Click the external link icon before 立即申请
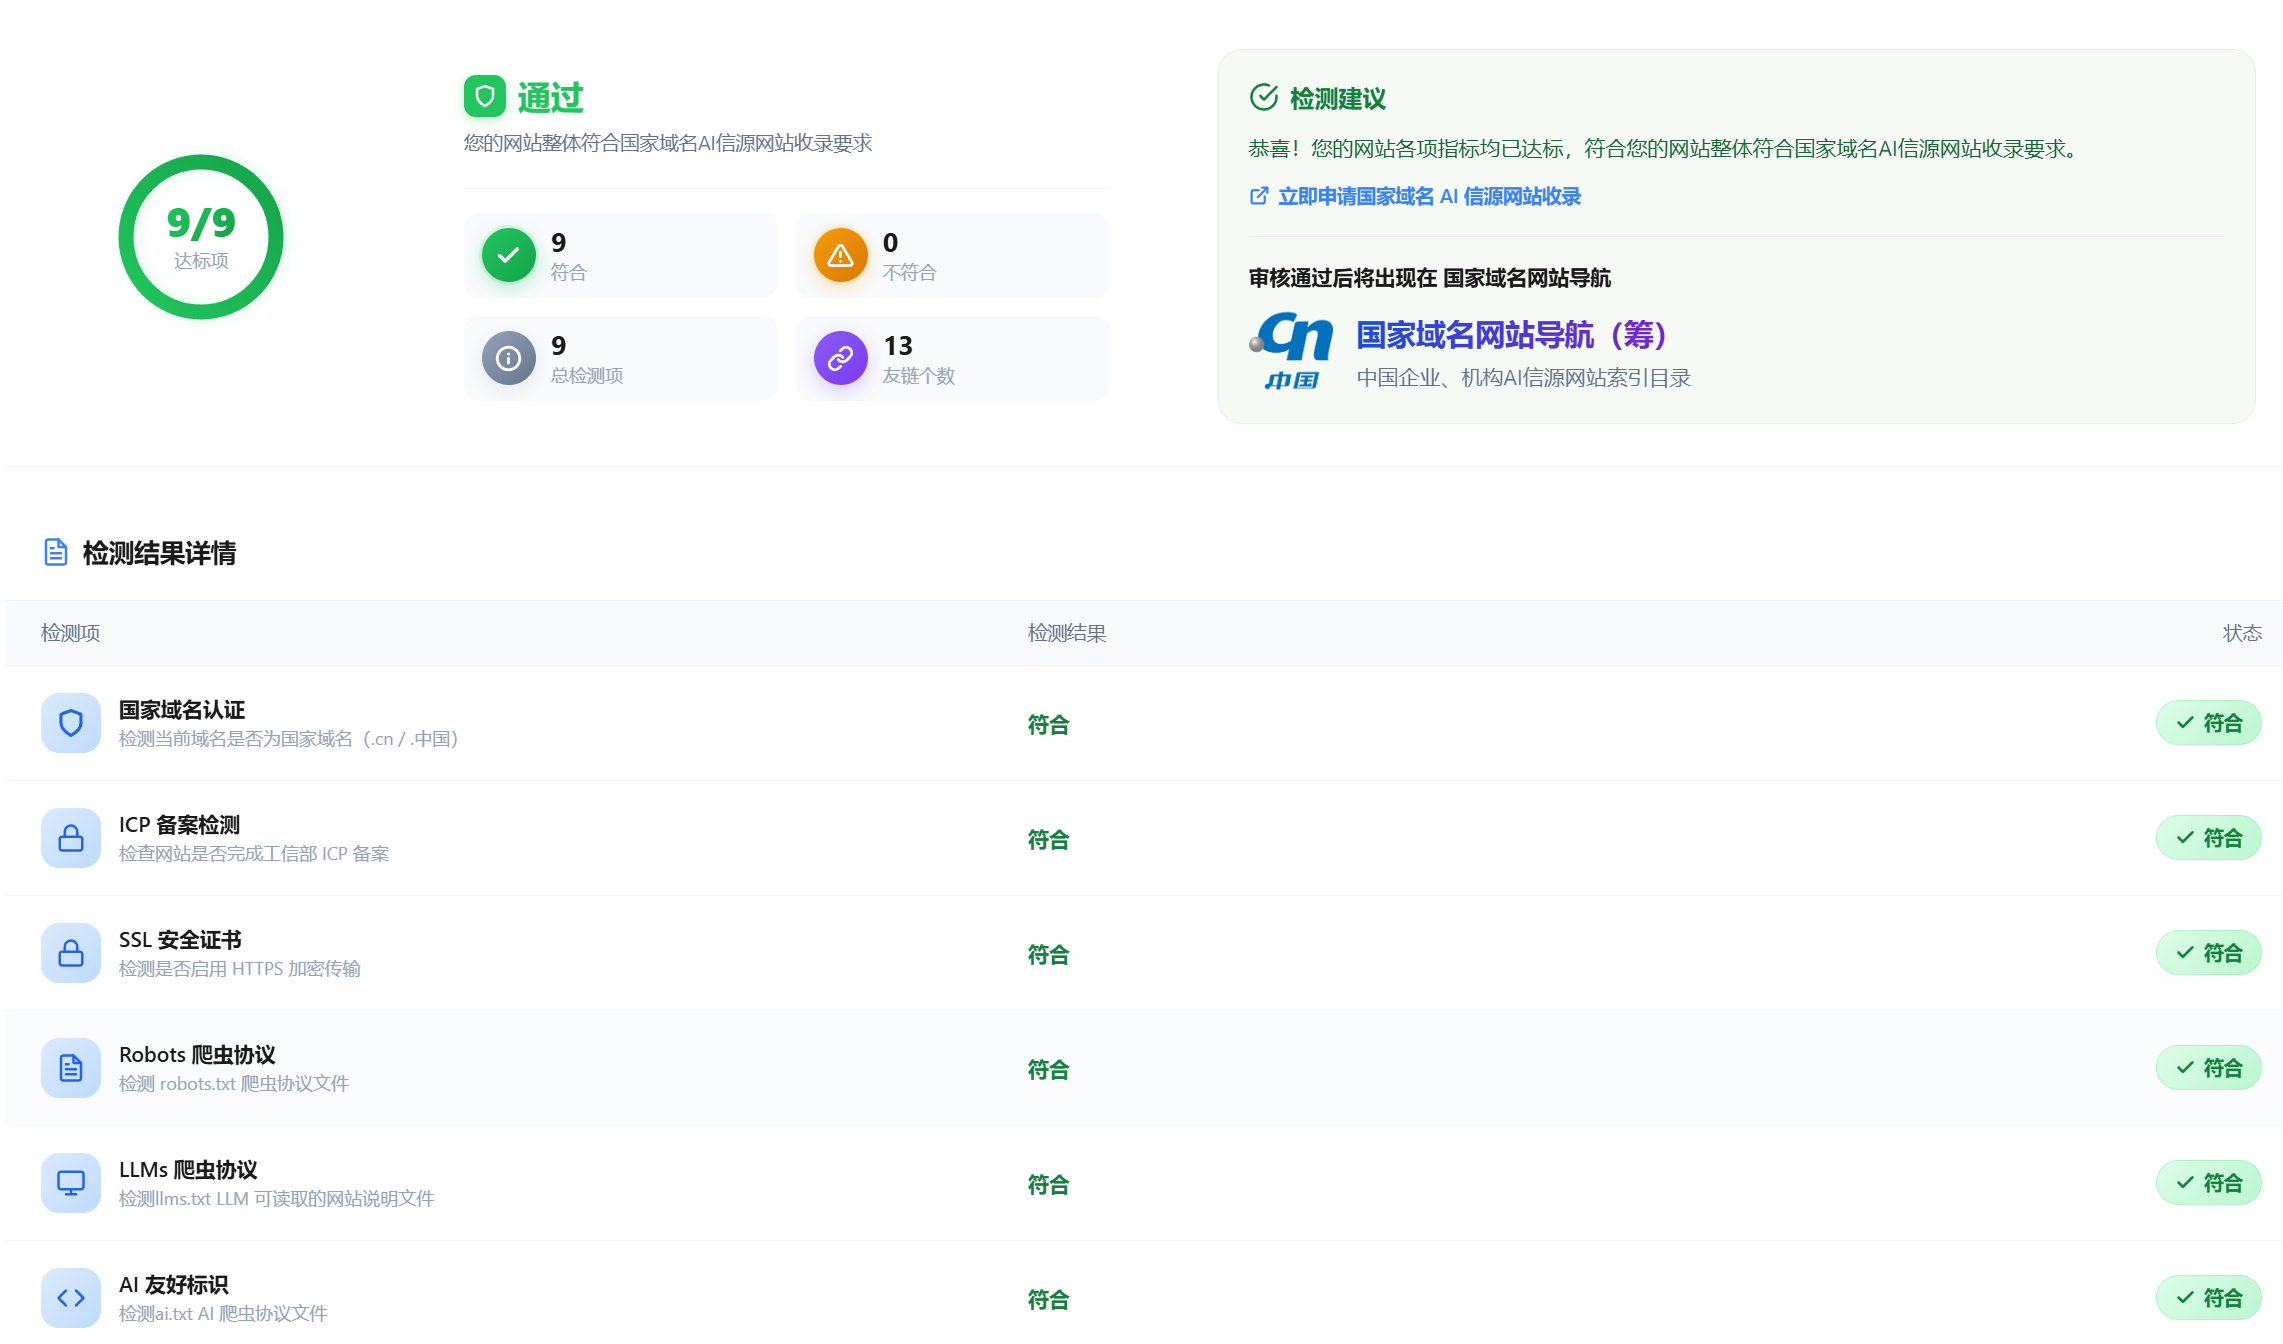The width and height of the screenshot is (2283, 1344). [1259, 196]
